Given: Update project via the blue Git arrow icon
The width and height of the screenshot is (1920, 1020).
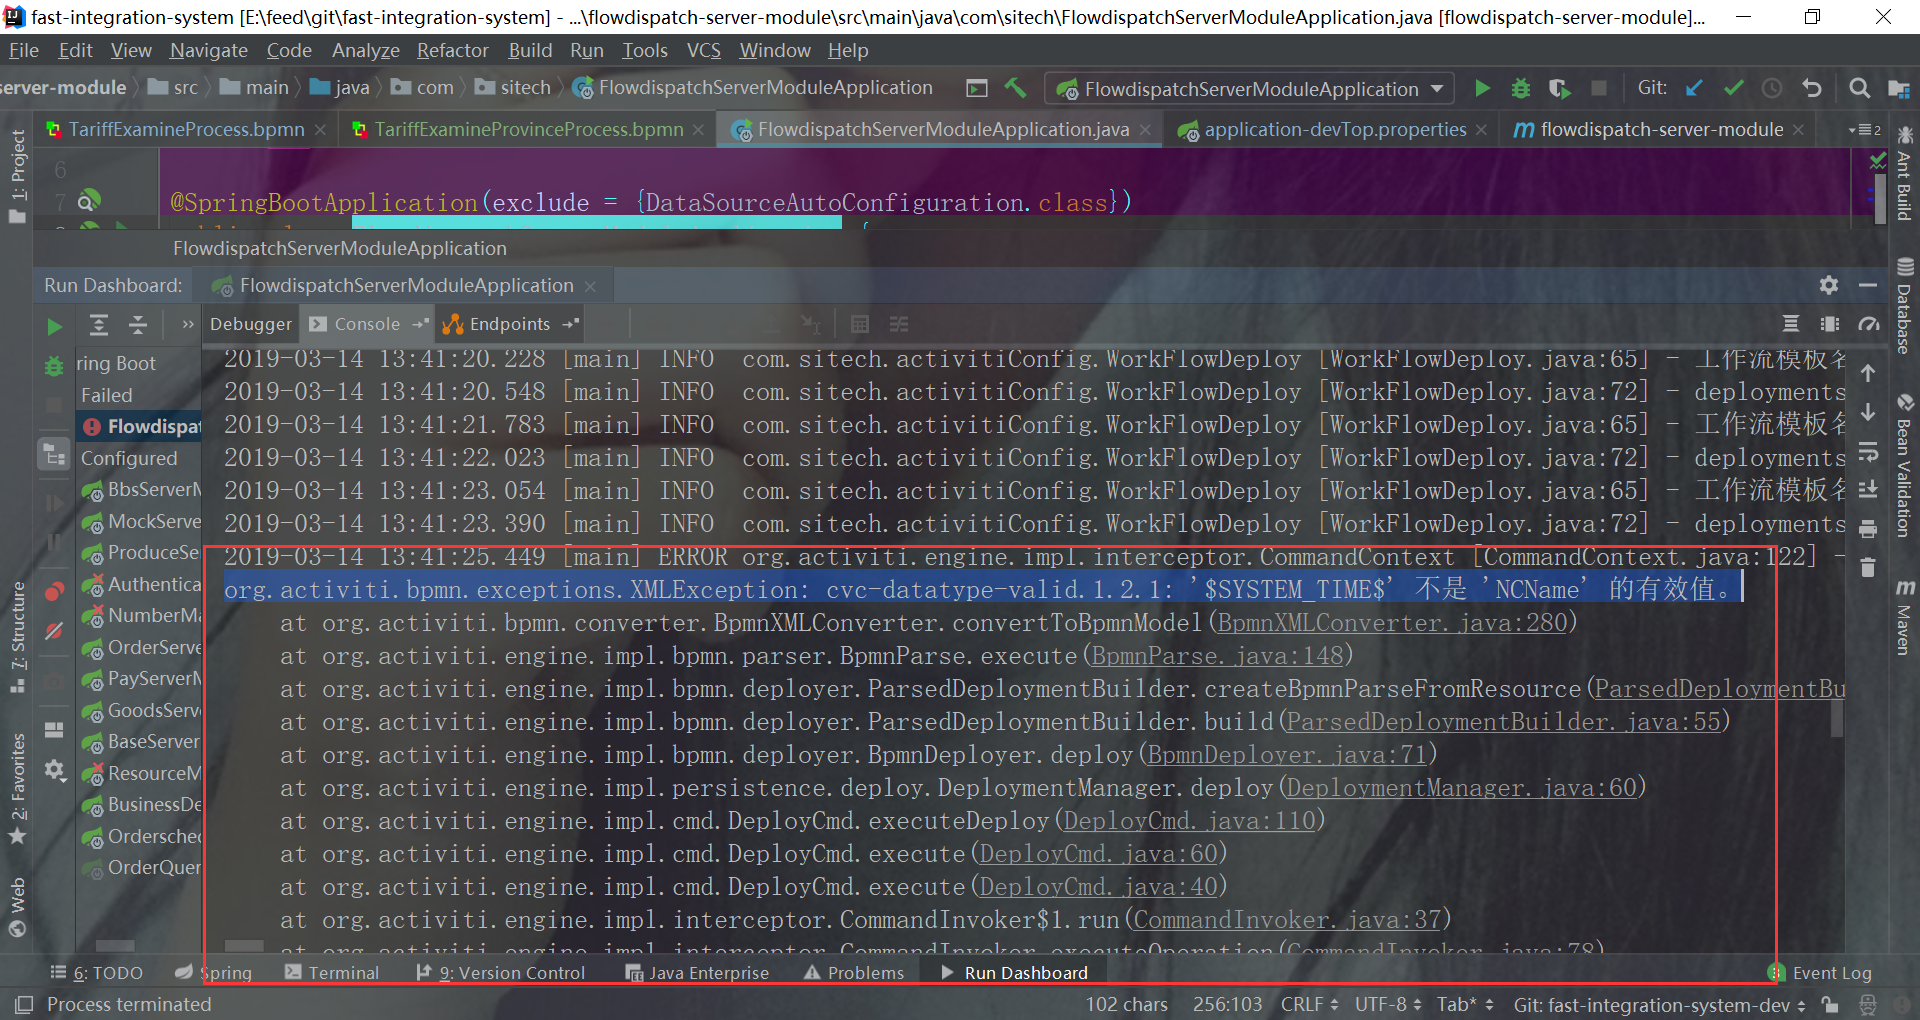Looking at the screenshot, I should (x=1693, y=88).
